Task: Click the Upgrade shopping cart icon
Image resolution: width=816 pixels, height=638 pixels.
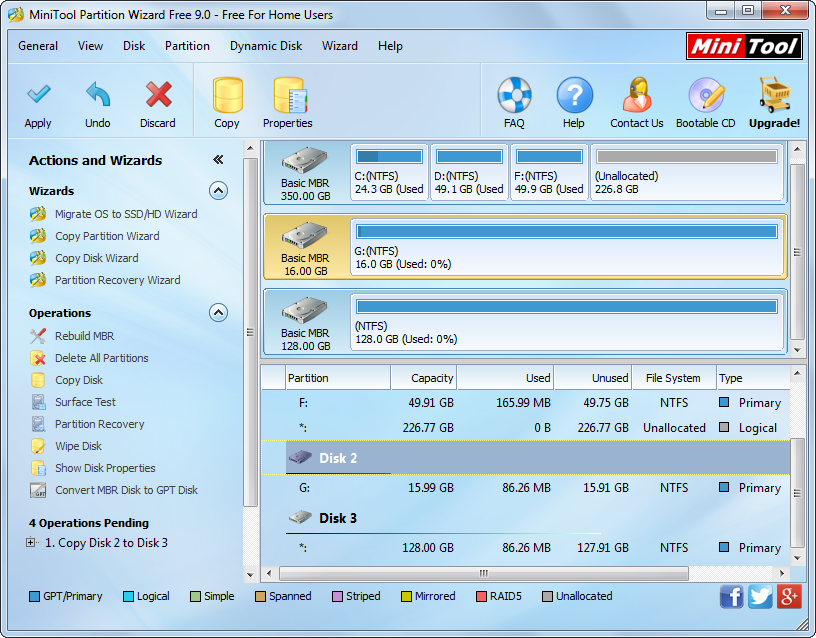Action: 774,95
